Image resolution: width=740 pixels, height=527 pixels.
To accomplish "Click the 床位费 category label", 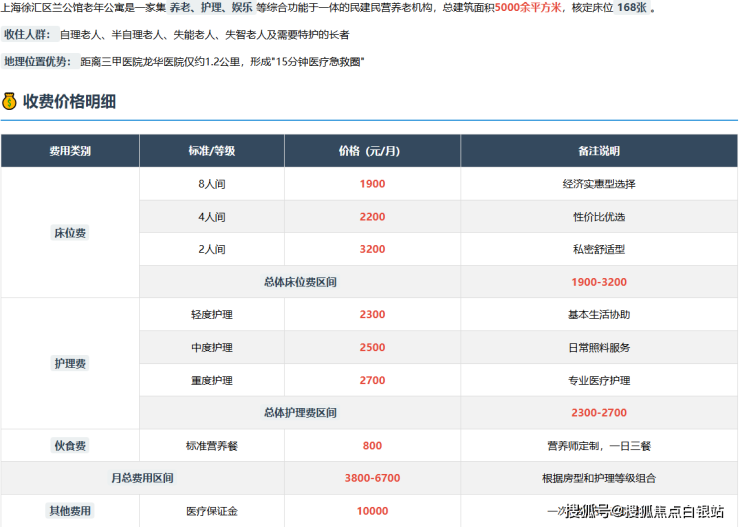I will pyautogui.click(x=70, y=233).
